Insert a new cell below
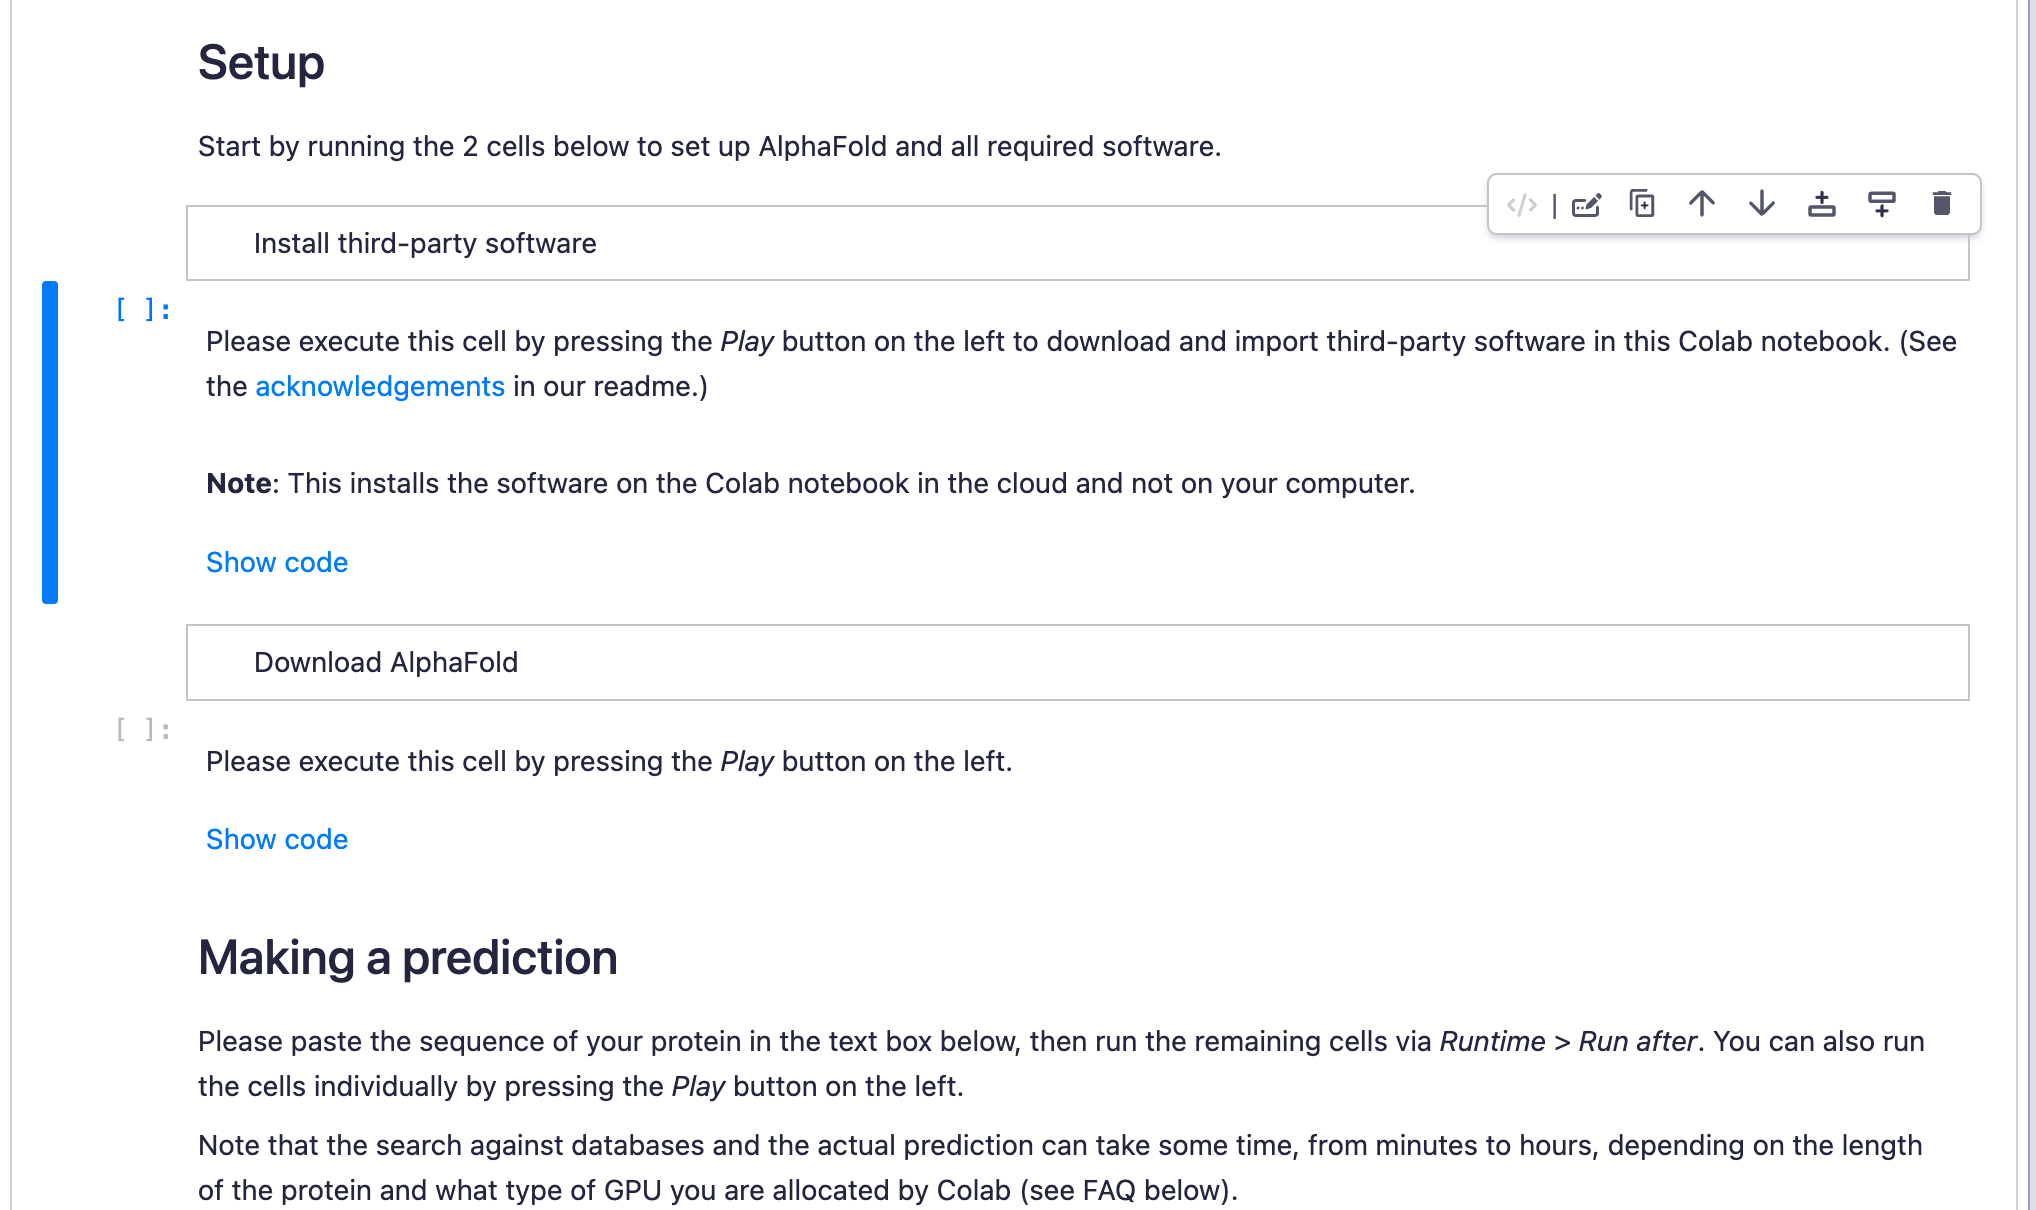 click(x=1881, y=204)
